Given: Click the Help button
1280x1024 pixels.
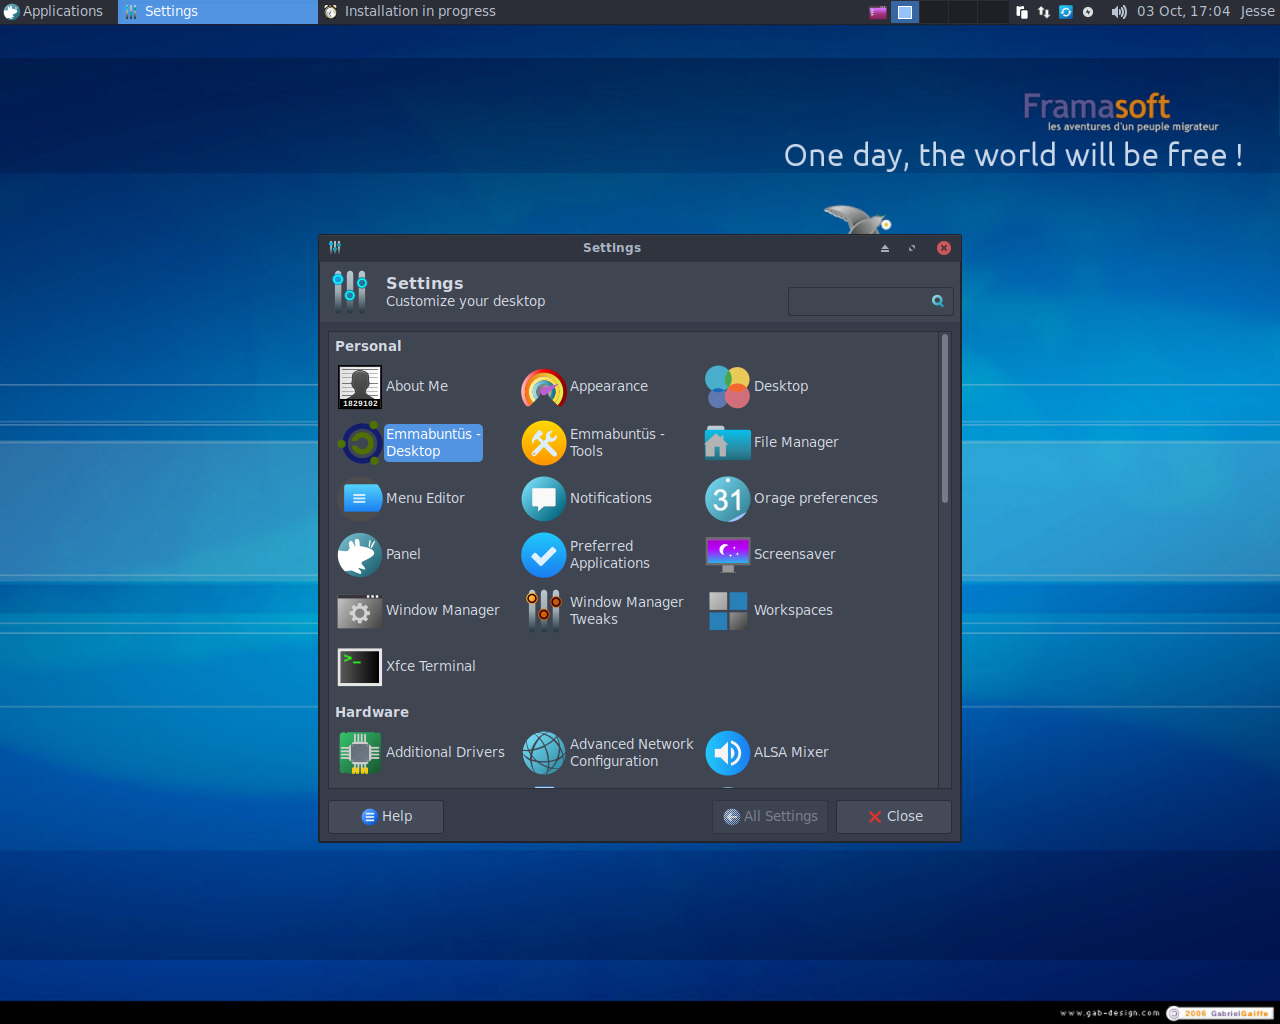Looking at the screenshot, I should [386, 817].
